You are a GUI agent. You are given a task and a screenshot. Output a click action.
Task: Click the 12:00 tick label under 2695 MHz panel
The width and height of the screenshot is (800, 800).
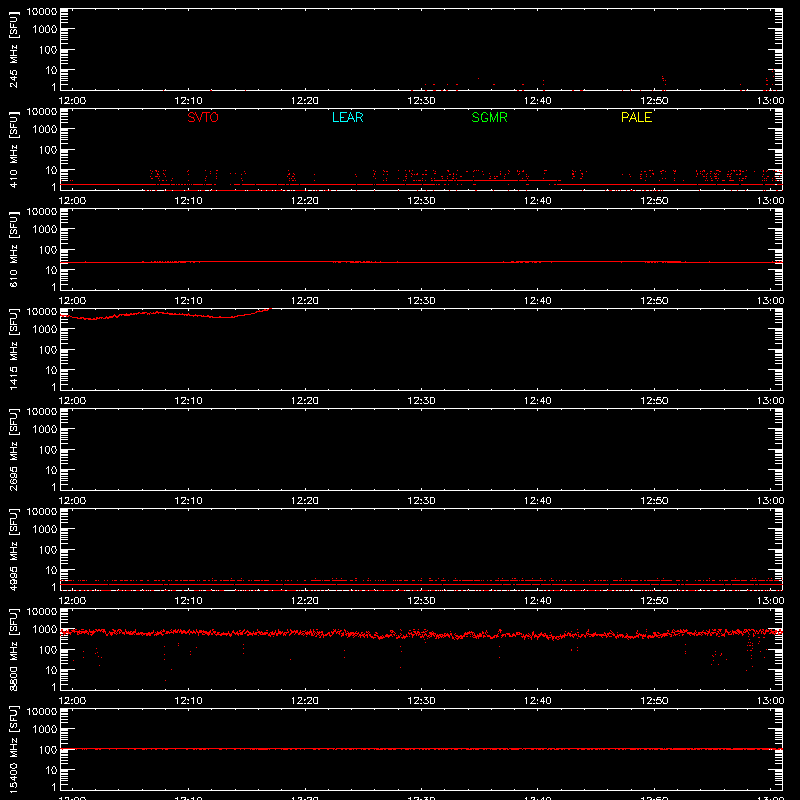72,501
